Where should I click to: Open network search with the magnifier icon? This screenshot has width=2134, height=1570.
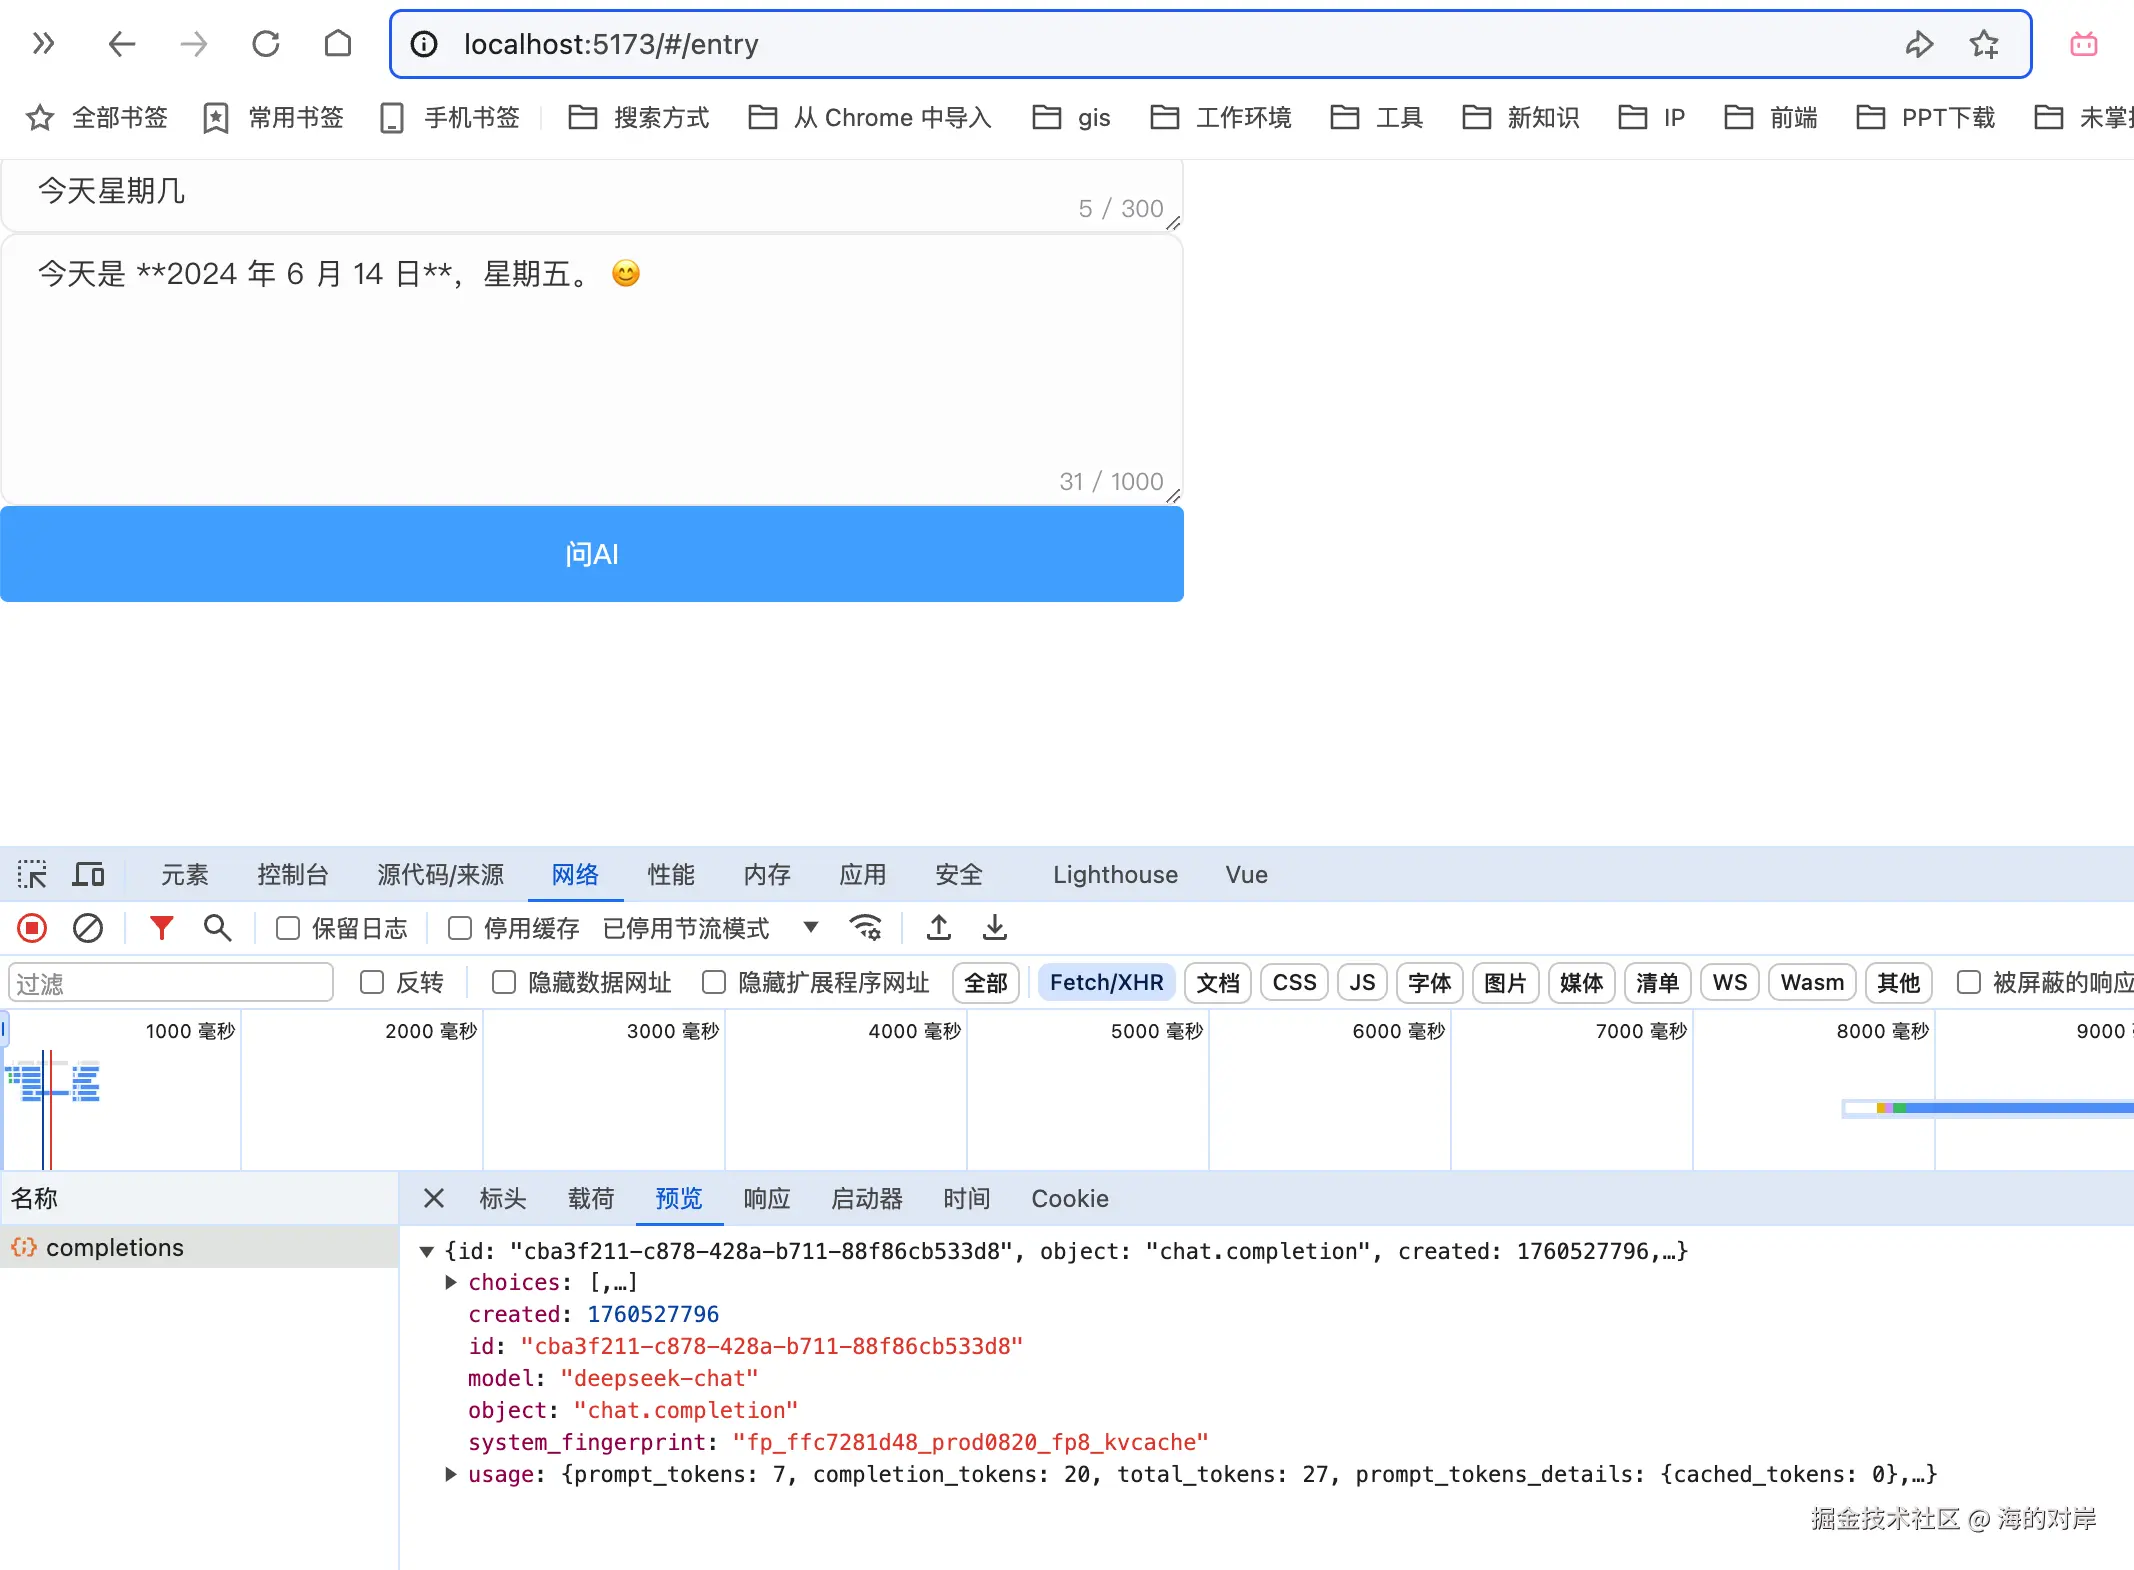click(x=217, y=929)
